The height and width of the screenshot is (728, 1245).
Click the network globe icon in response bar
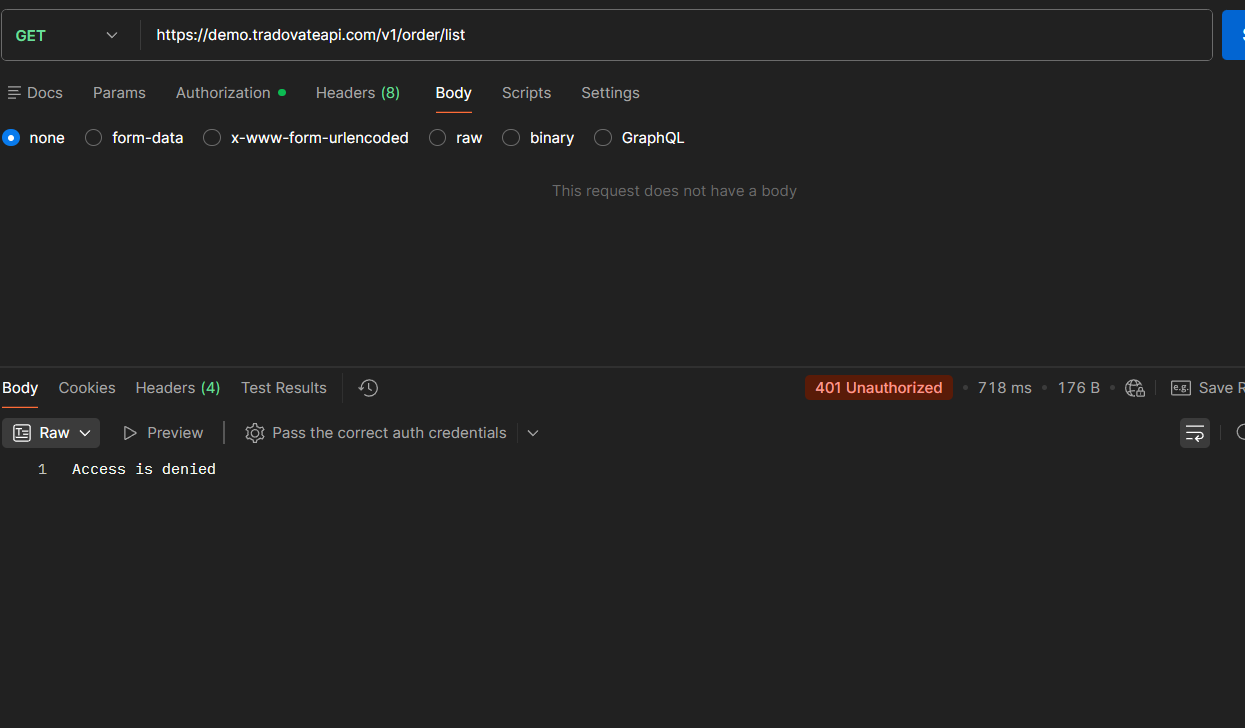tap(1134, 388)
